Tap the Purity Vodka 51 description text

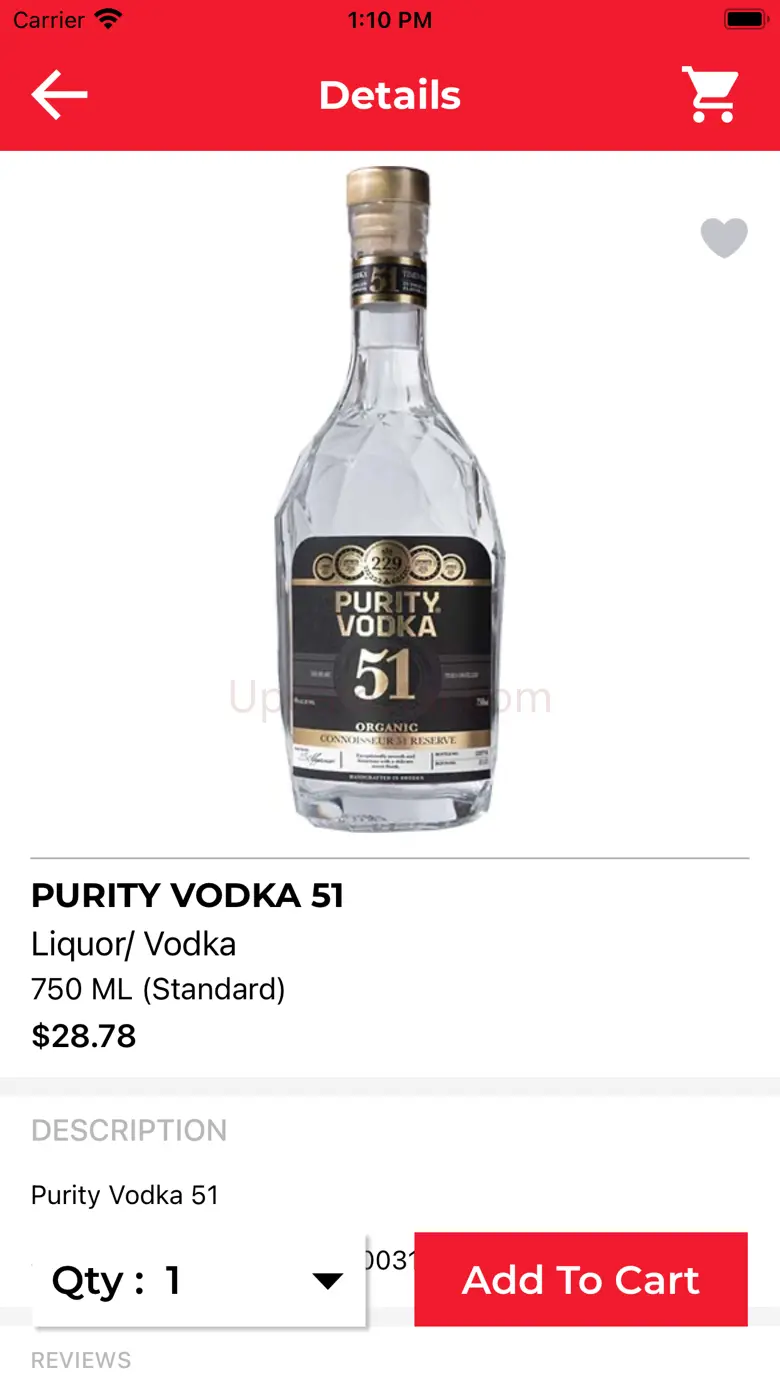pos(125,1195)
